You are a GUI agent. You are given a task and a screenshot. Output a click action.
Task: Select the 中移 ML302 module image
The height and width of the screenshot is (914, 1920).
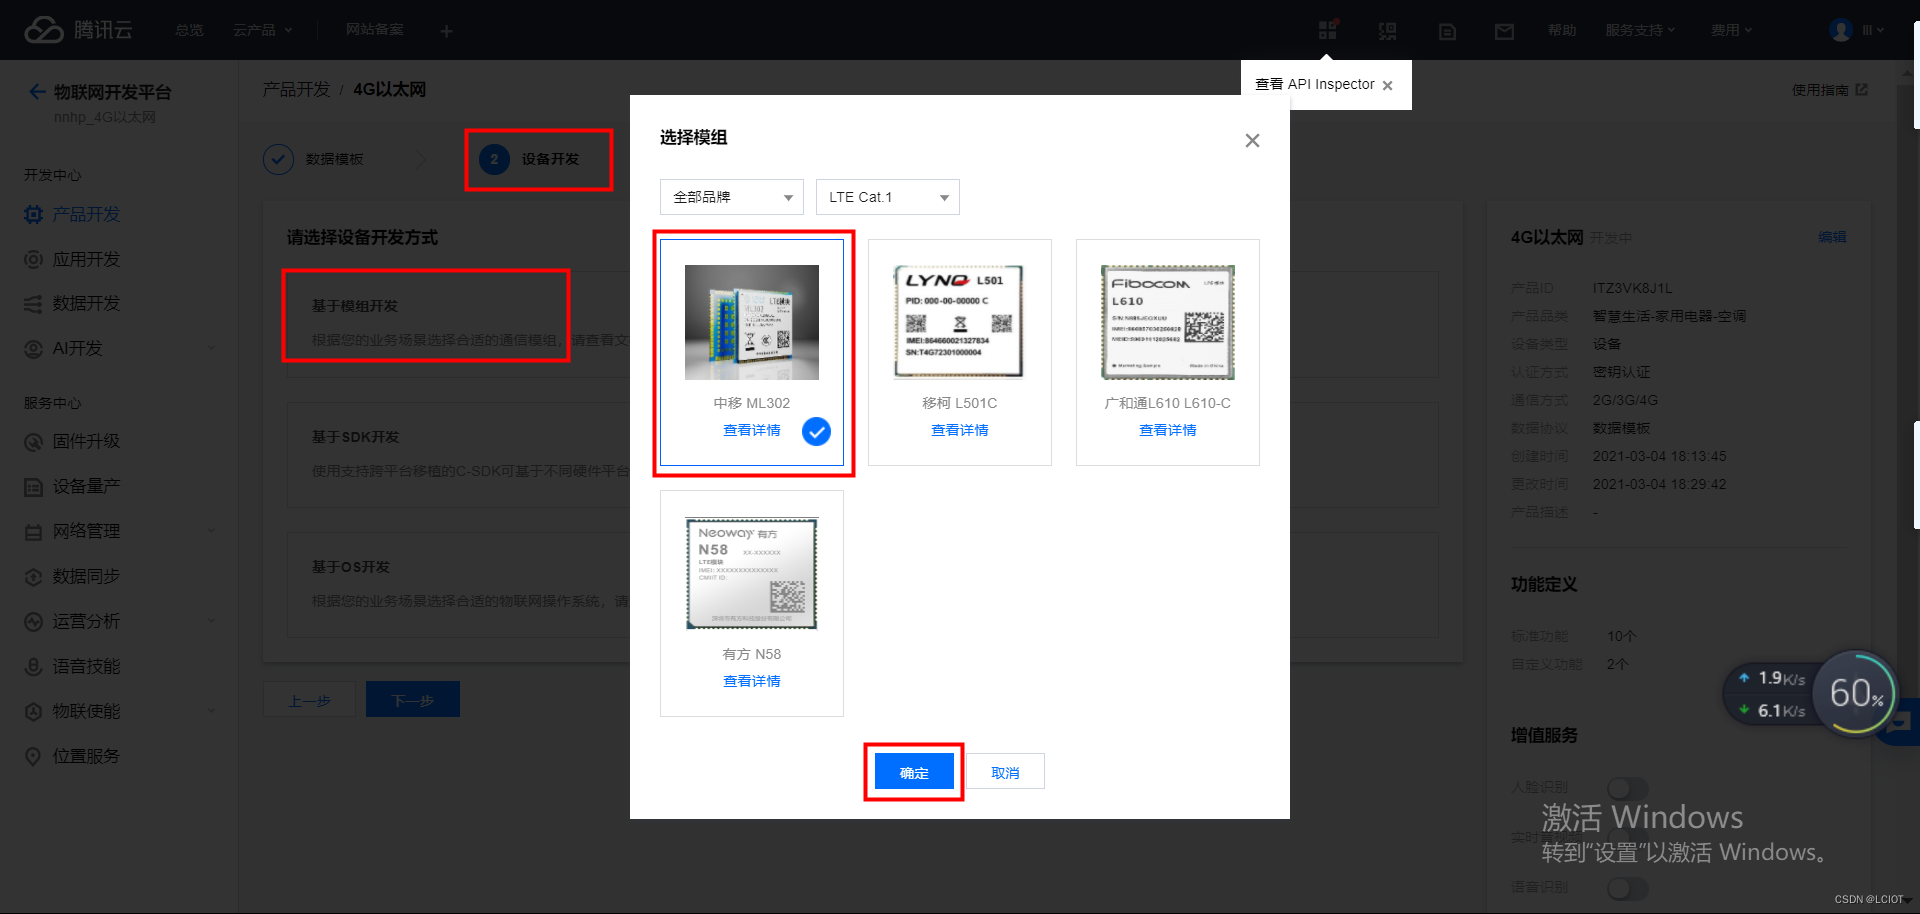coord(752,322)
